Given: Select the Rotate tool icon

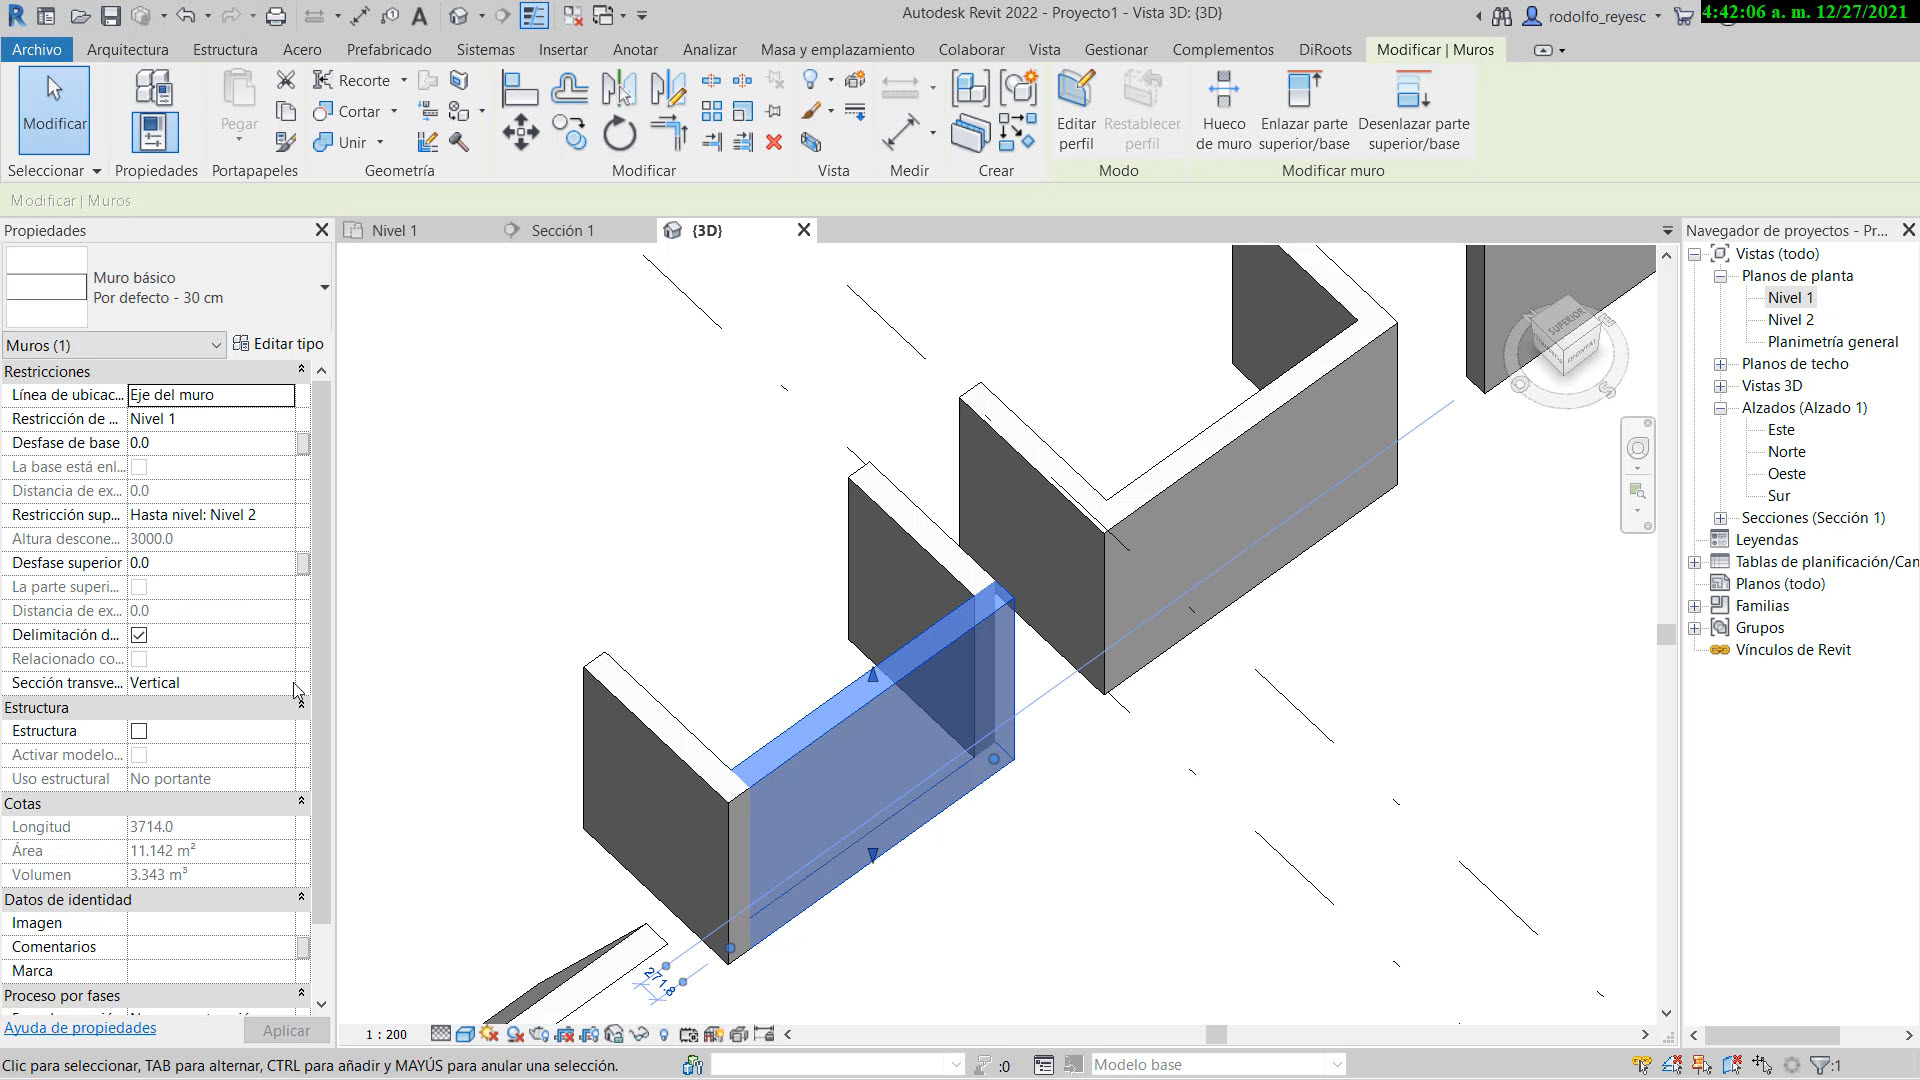Looking at the screenshot, I should click(619, 133).
